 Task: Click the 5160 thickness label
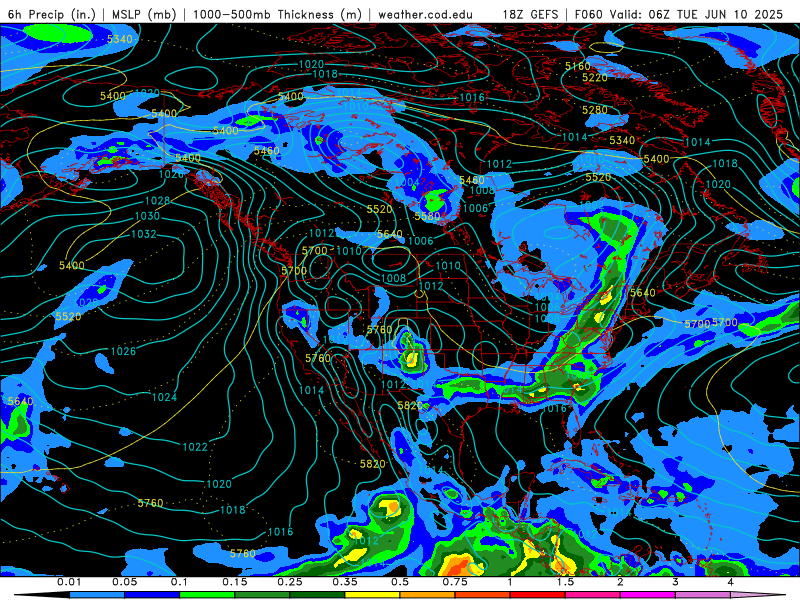[x=578, y=66]
